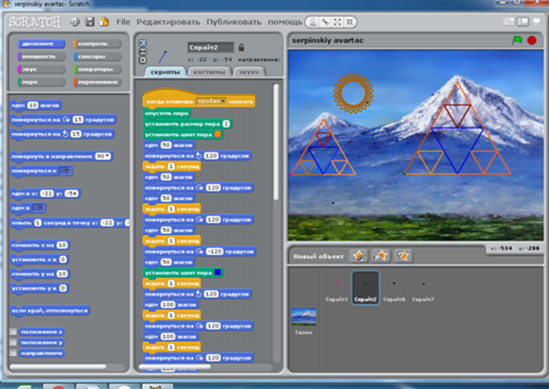Screen dimensions: 549x389
Task: Select the 'контроль' blocks category button
Action: (97, 44)
